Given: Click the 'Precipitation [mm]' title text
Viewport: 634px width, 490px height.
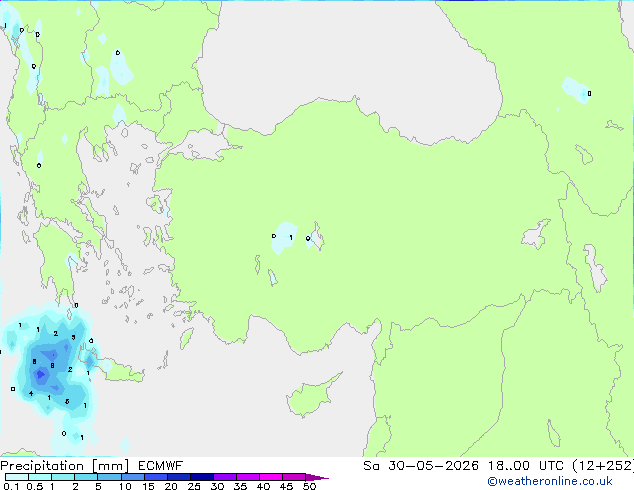Looking at the screenshot, I should [64, 466].
